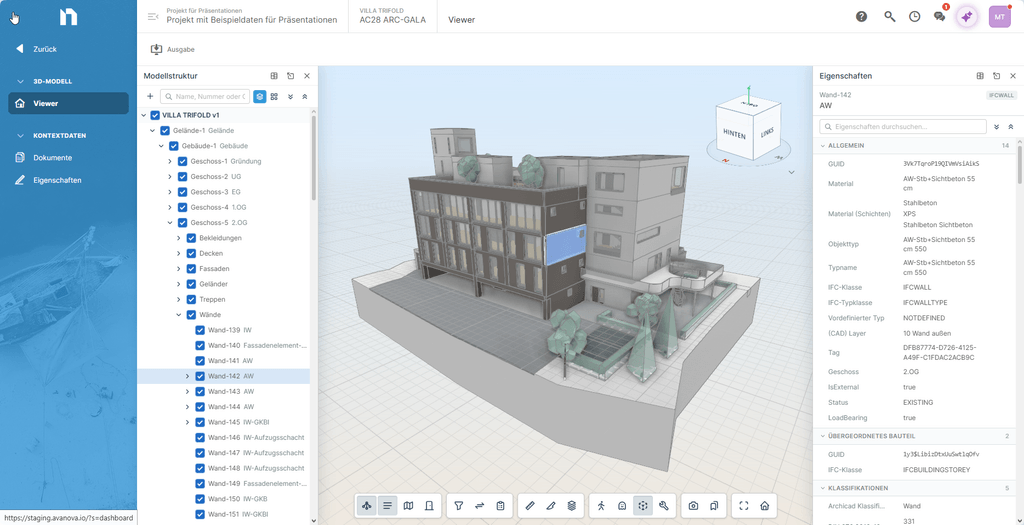Click the ghost mode icon in bottom toolbar
This screenshot has height=525, width=1024.
(x=622, y=505)
